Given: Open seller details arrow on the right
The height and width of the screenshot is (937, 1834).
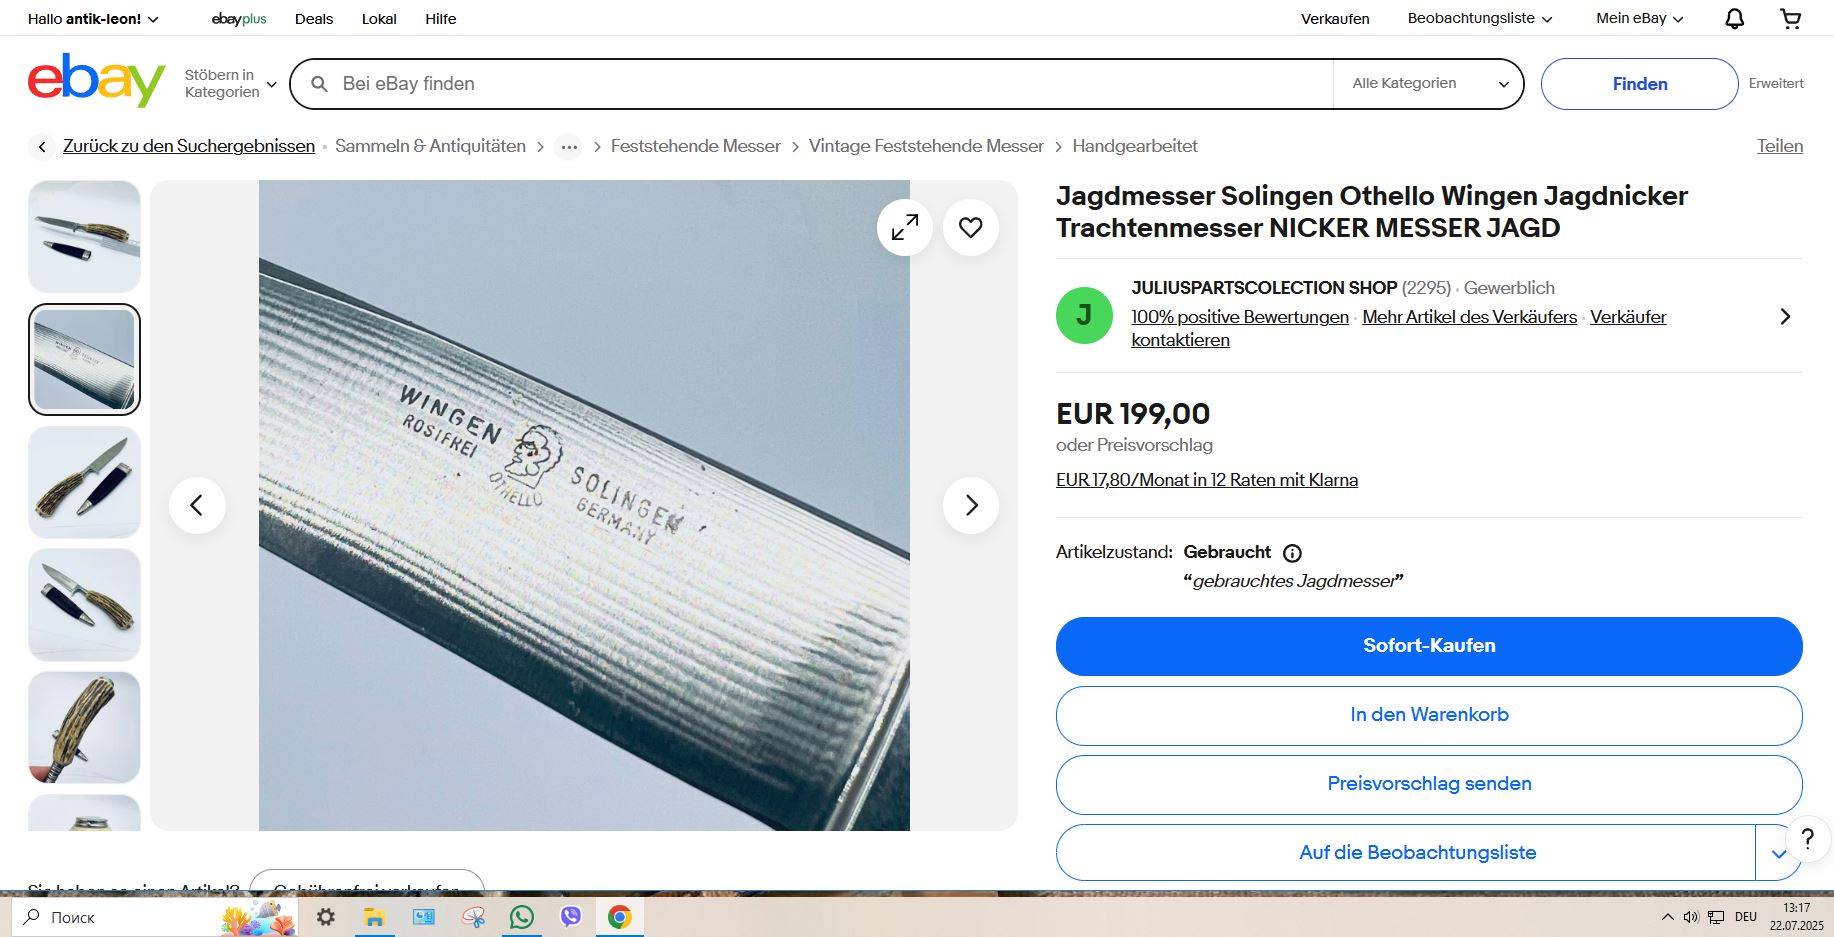Looking at the screenshot, I should pyautogui.click(x=1785, y=317).
